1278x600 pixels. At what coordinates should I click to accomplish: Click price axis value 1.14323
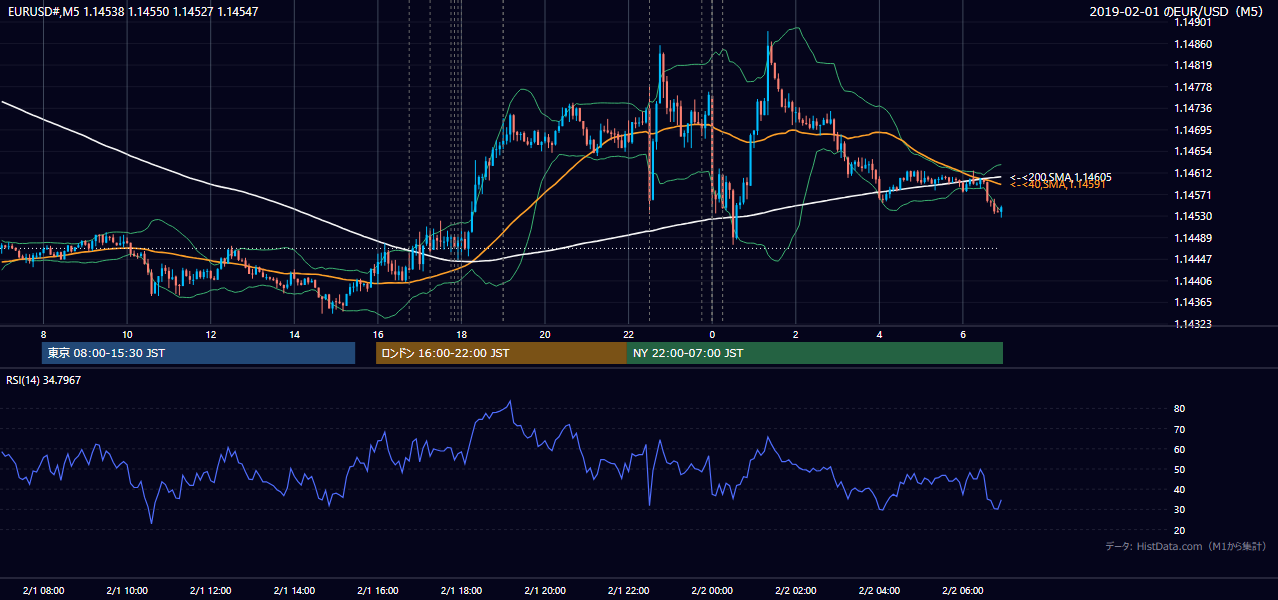click(x=1193, y=324)
